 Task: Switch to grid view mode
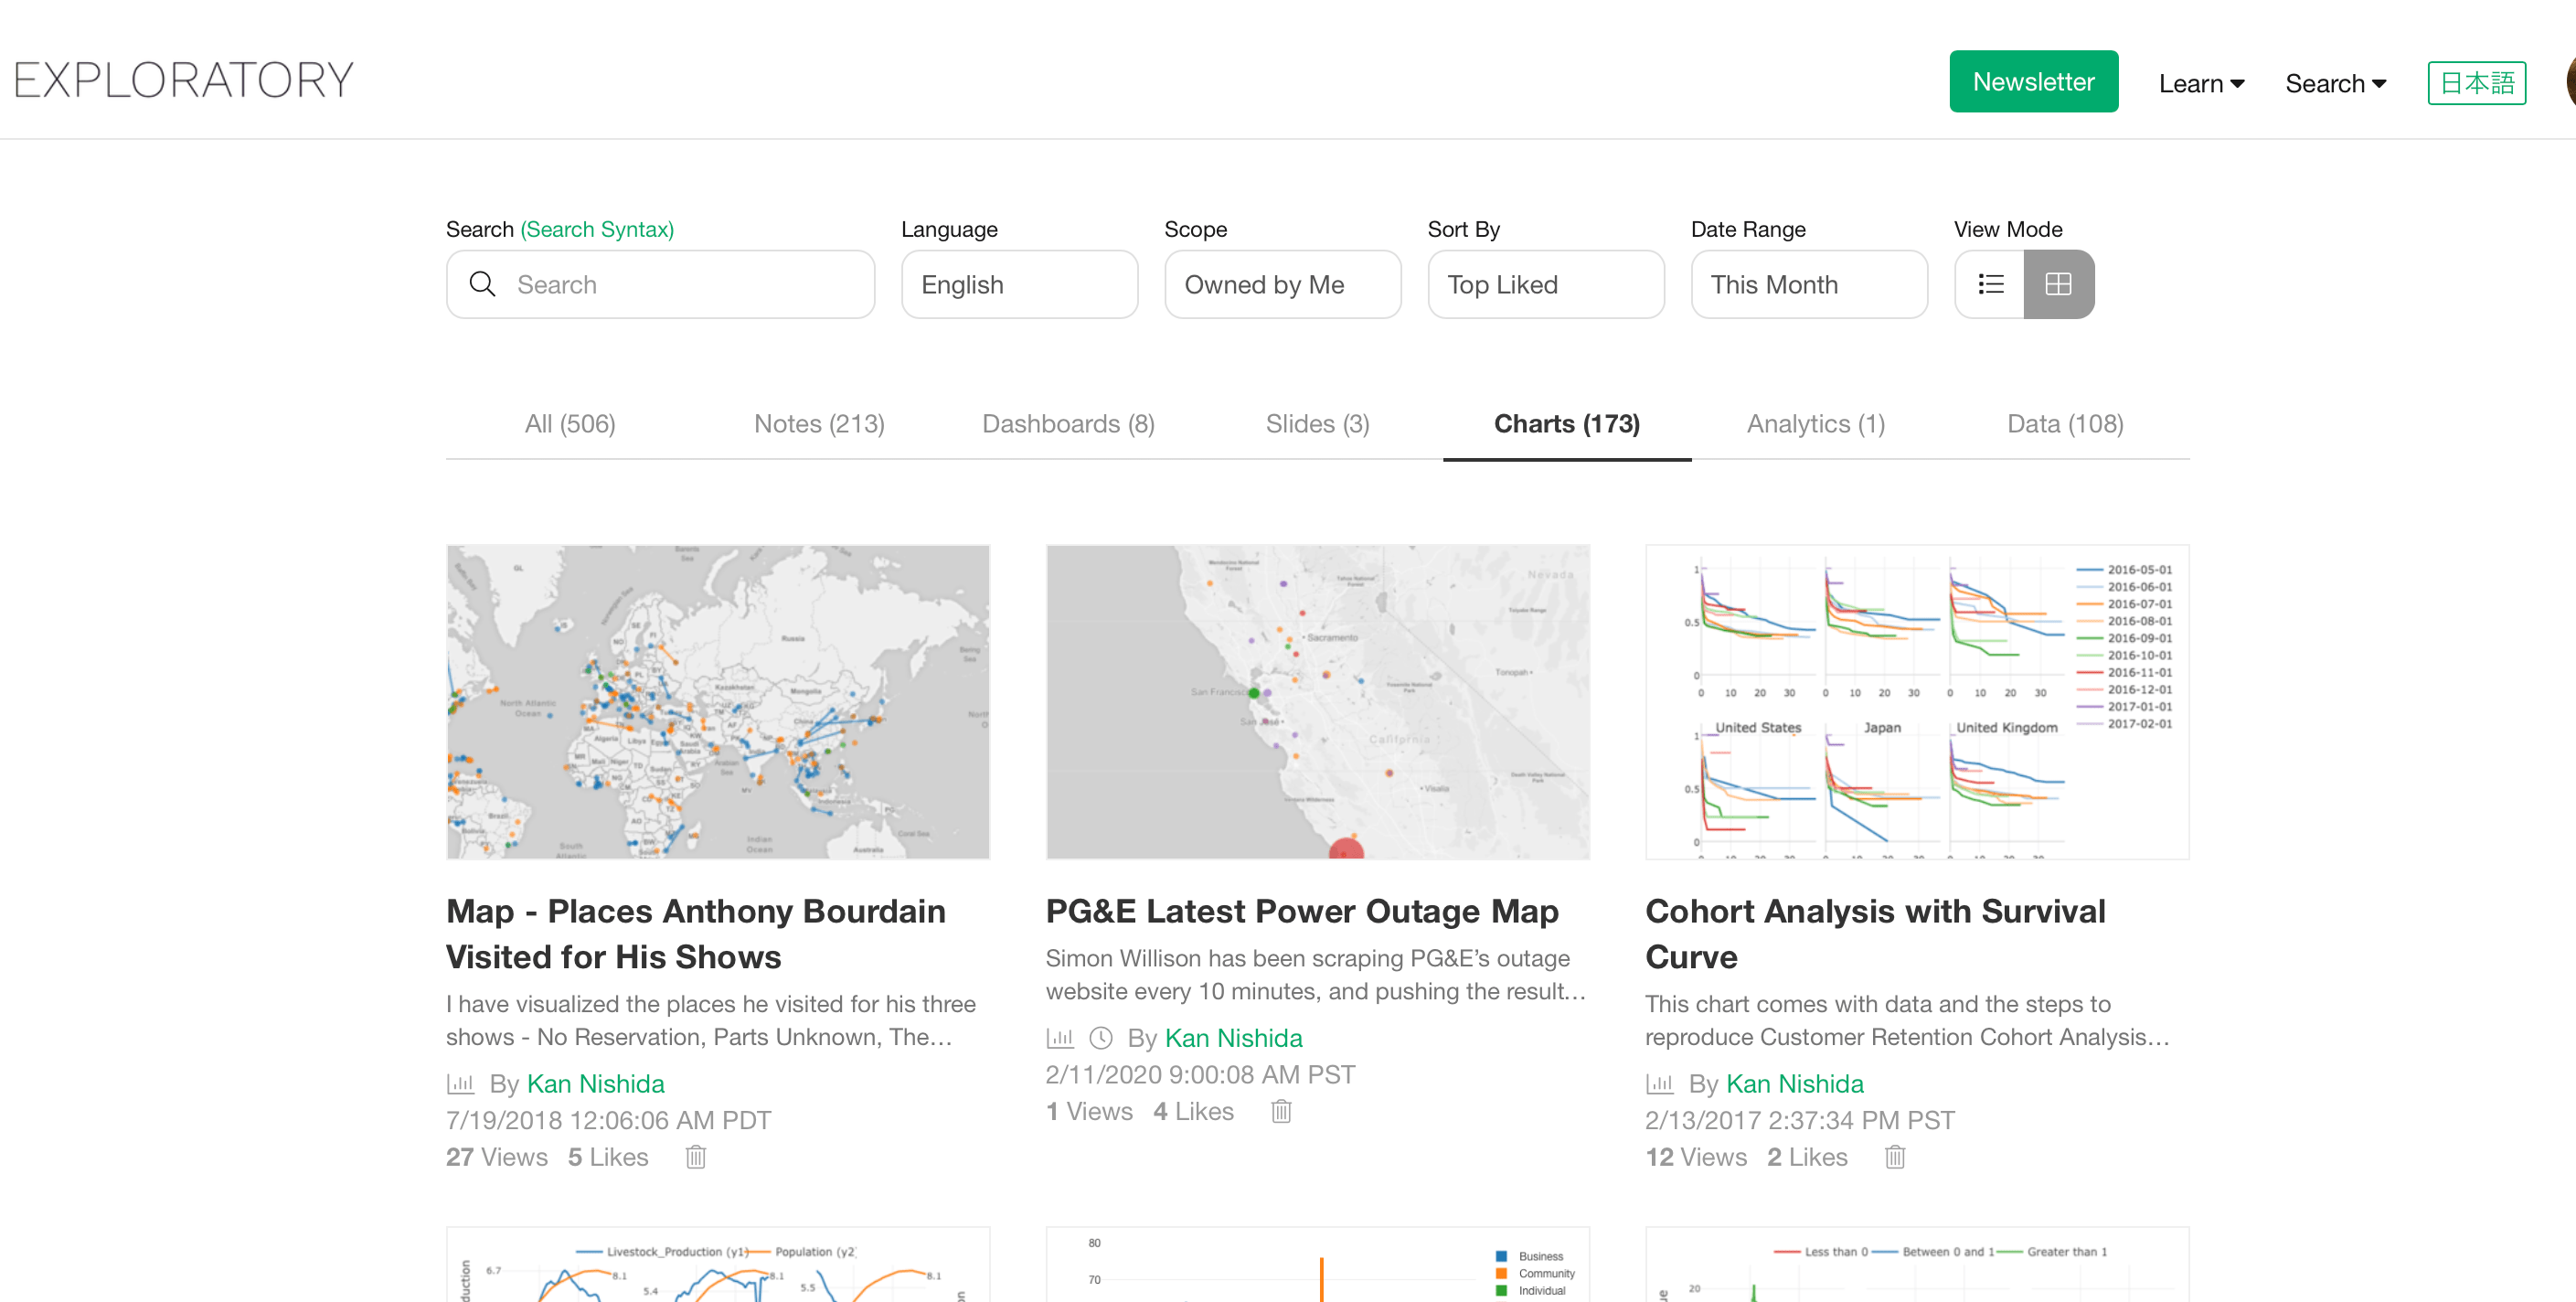(2058, 284)
